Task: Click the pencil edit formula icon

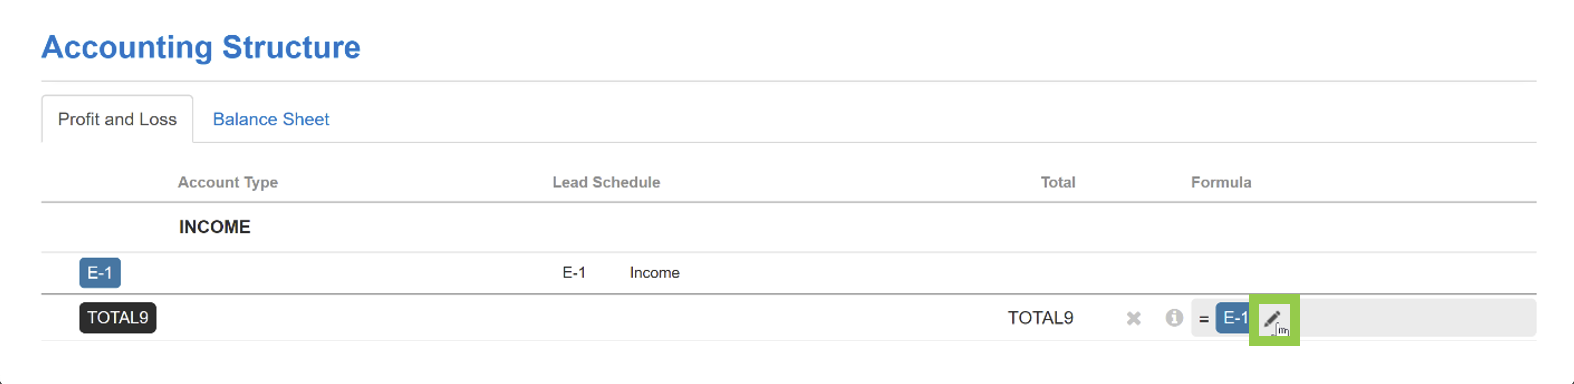Action: pos(1272,319)
